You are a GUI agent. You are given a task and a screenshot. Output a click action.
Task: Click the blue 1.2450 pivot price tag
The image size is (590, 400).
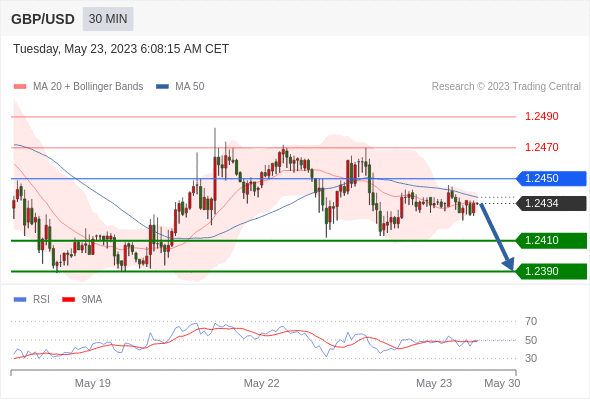pos(552,178)
